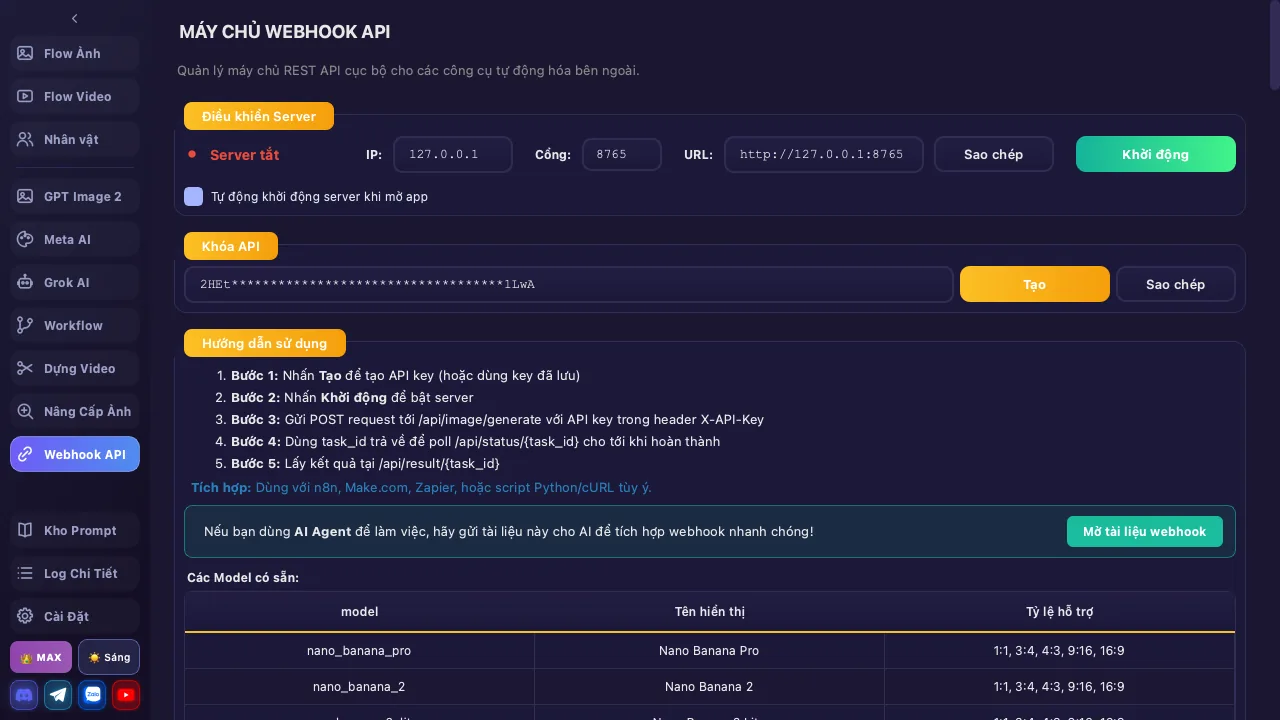The image size is (1280, 720).
Task: Click the masked API key field
Action: [569, 285]
